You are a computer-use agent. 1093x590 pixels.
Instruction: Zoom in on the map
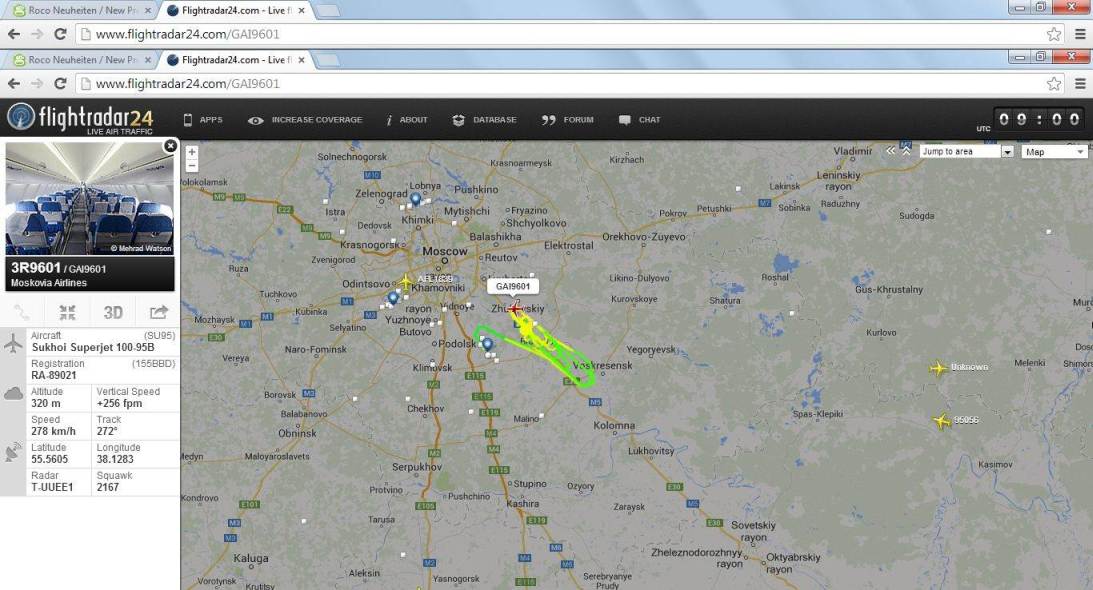[192, 152]
